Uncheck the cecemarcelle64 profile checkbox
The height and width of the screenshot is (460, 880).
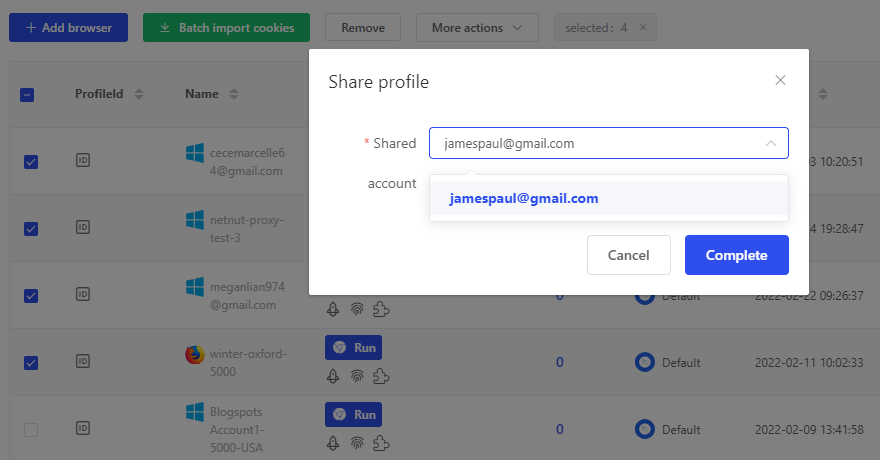[x=30, y=161]
